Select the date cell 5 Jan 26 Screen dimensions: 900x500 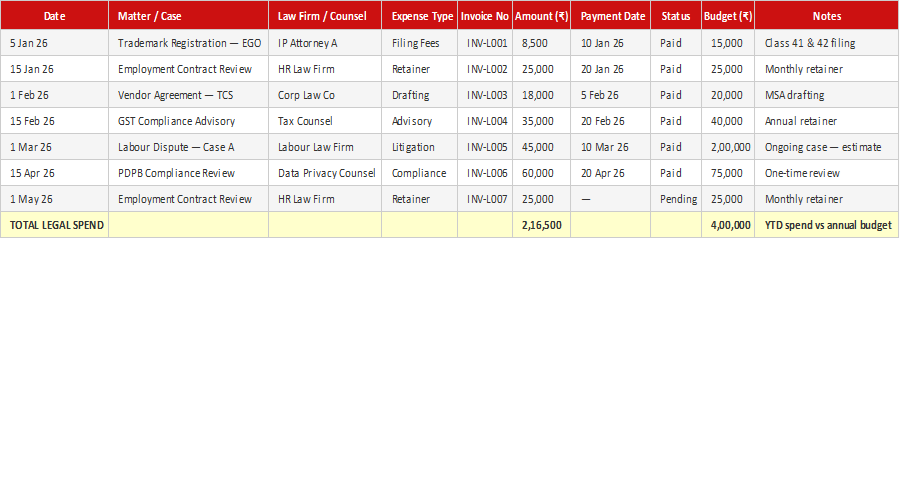tap(55, 43)
